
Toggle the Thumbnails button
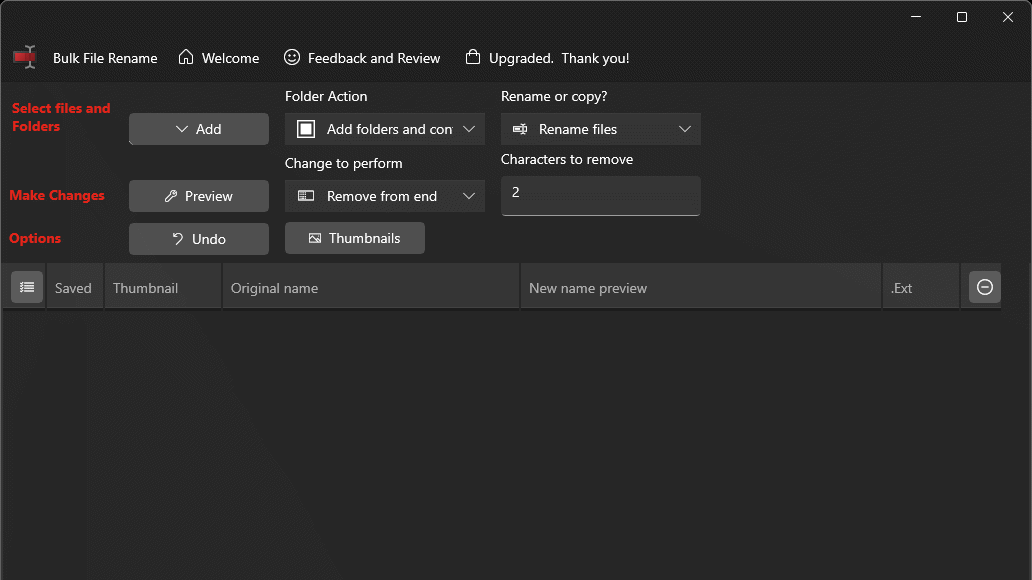354,238
